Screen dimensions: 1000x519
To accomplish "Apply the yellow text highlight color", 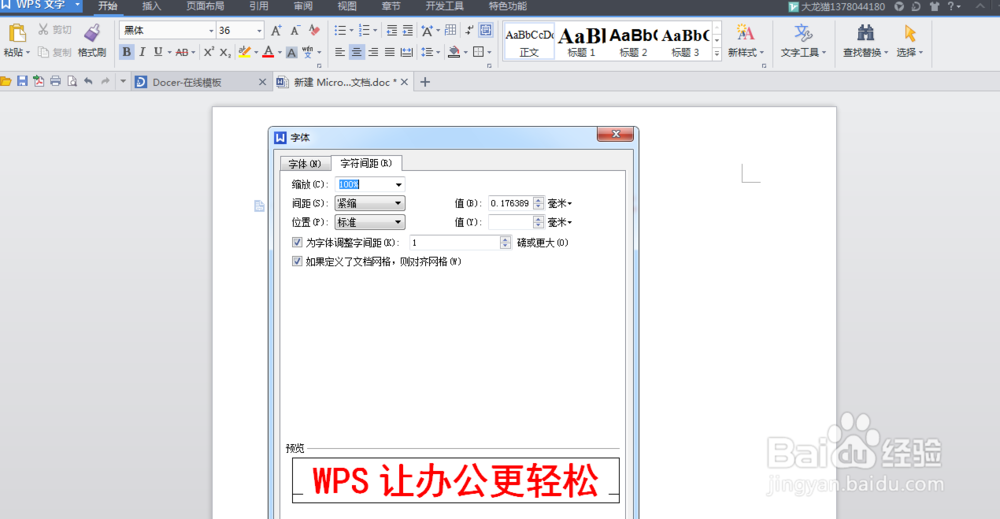I will pos(244,52).
